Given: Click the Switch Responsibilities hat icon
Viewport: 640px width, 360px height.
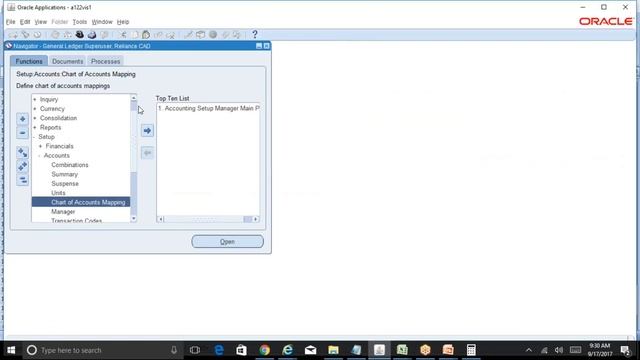Looking at the screenshot, I should [x=80, y=35].
